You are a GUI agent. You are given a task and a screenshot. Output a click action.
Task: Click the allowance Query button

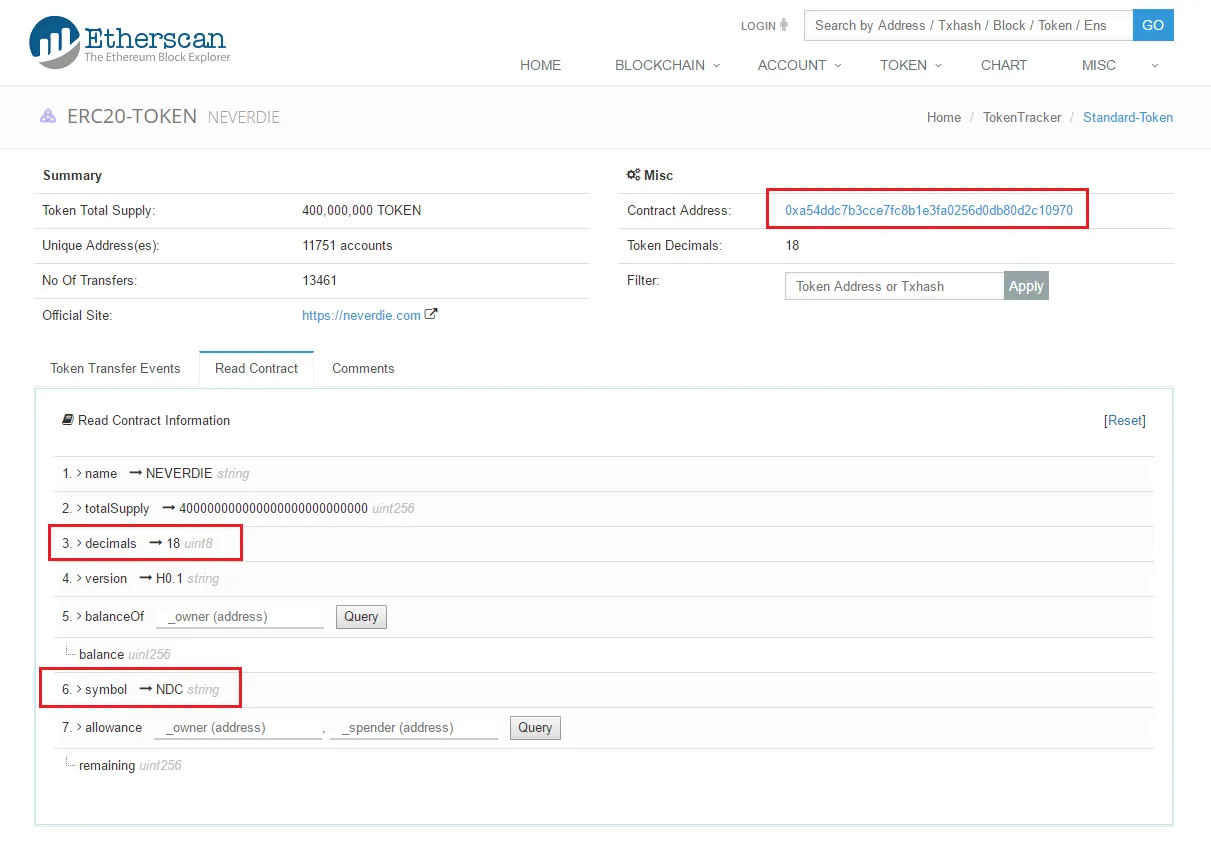535,728
